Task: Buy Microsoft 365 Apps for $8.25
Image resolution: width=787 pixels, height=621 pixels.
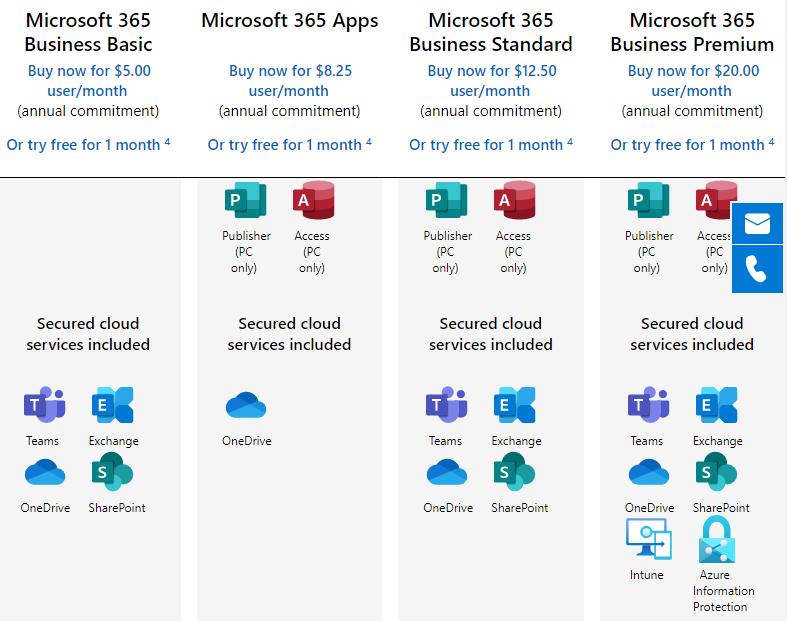Action: [x=290, y=80]
